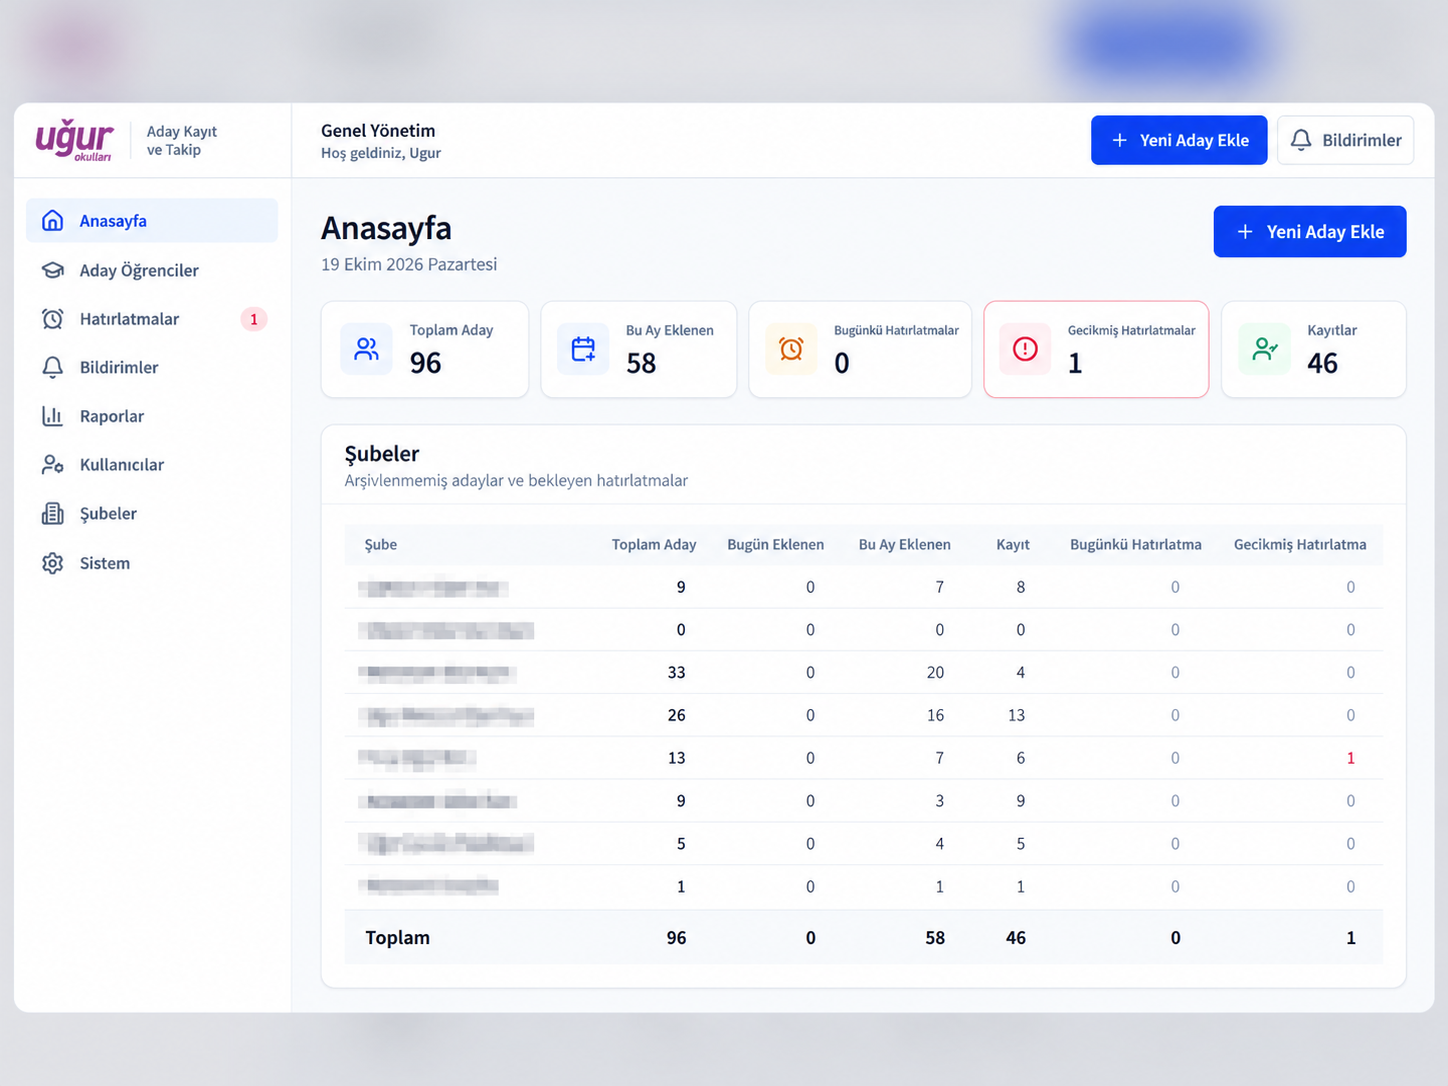Open the Toplam Aday 96 card

point(425,349)
